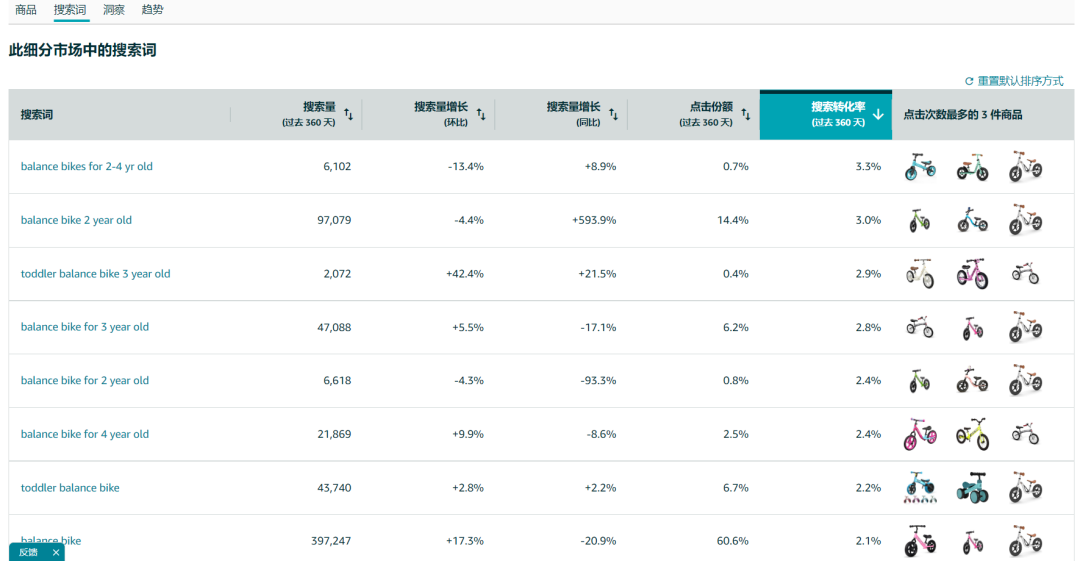
Task: Select middle product thumbnail in 'toddler balance bike 3 year old' row
Action: coord(972,273)
